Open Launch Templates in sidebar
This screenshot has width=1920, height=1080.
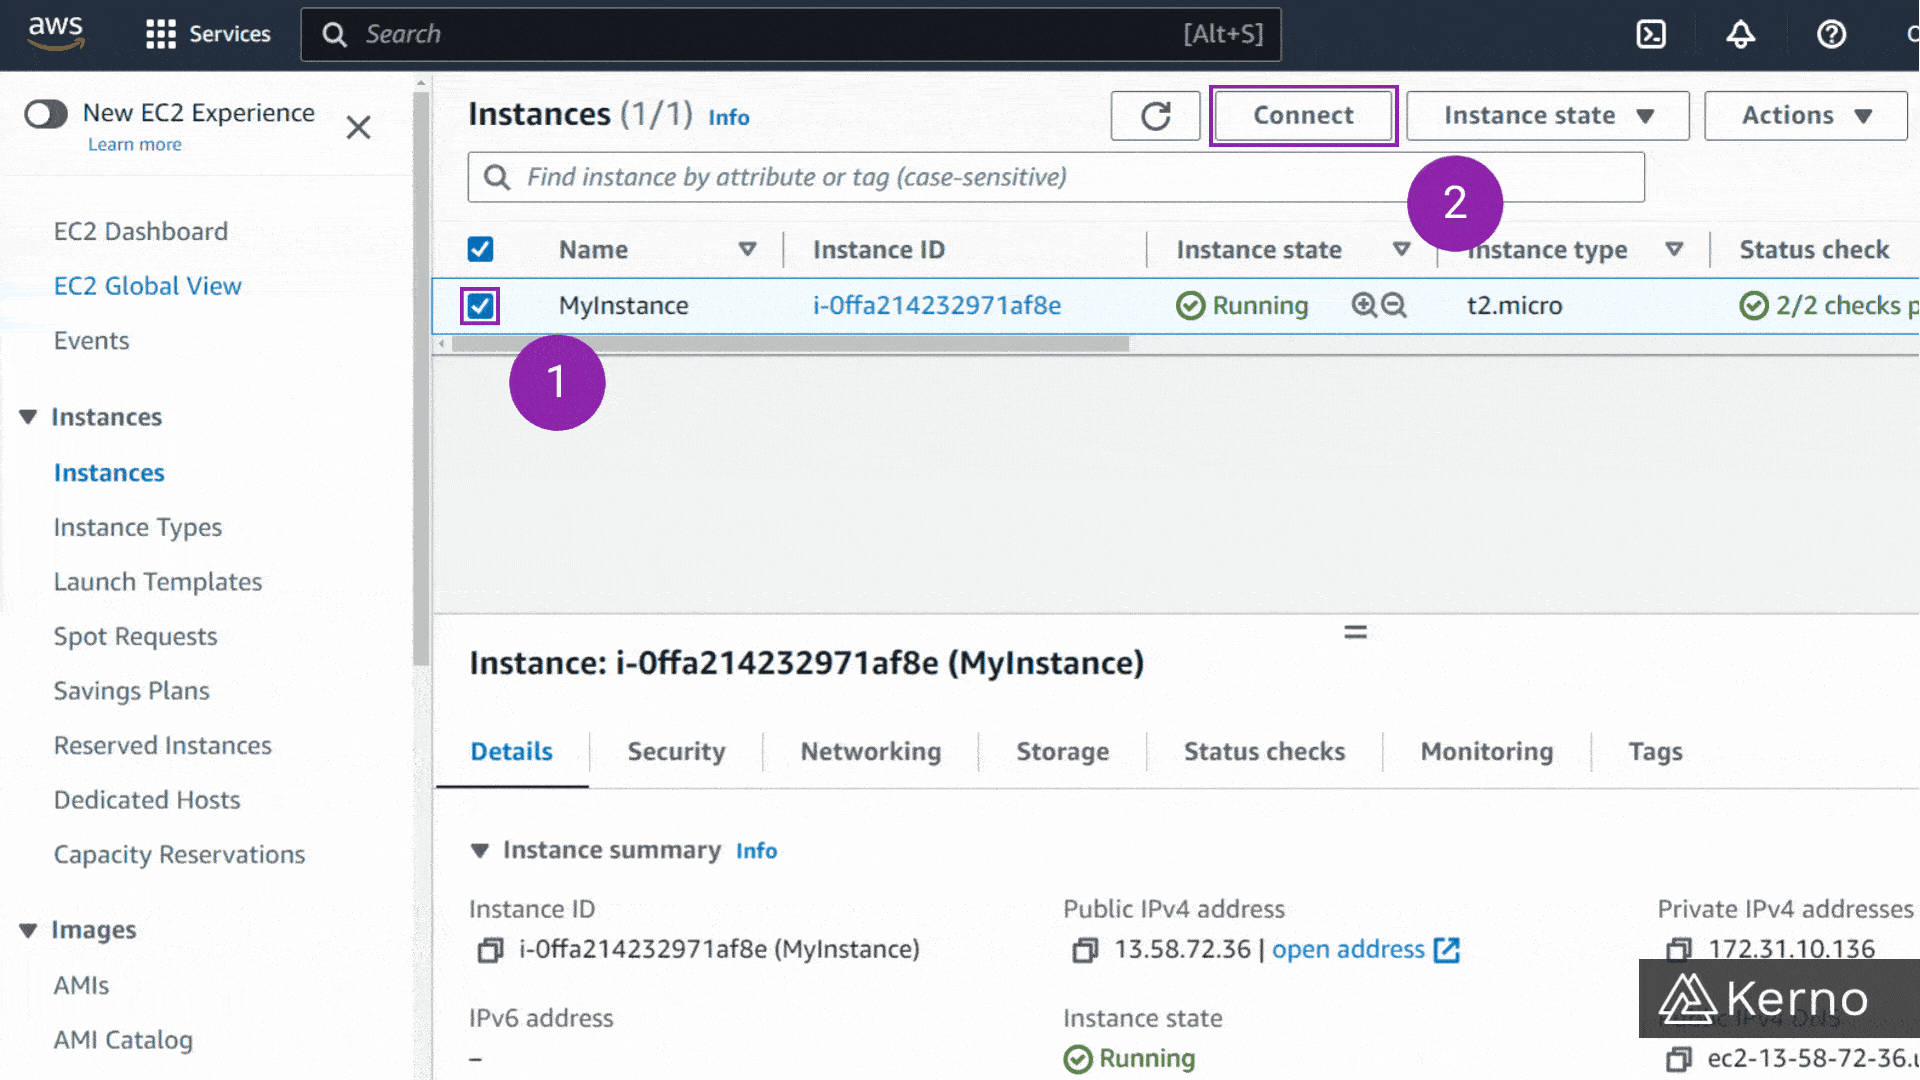tap(158, 583)
